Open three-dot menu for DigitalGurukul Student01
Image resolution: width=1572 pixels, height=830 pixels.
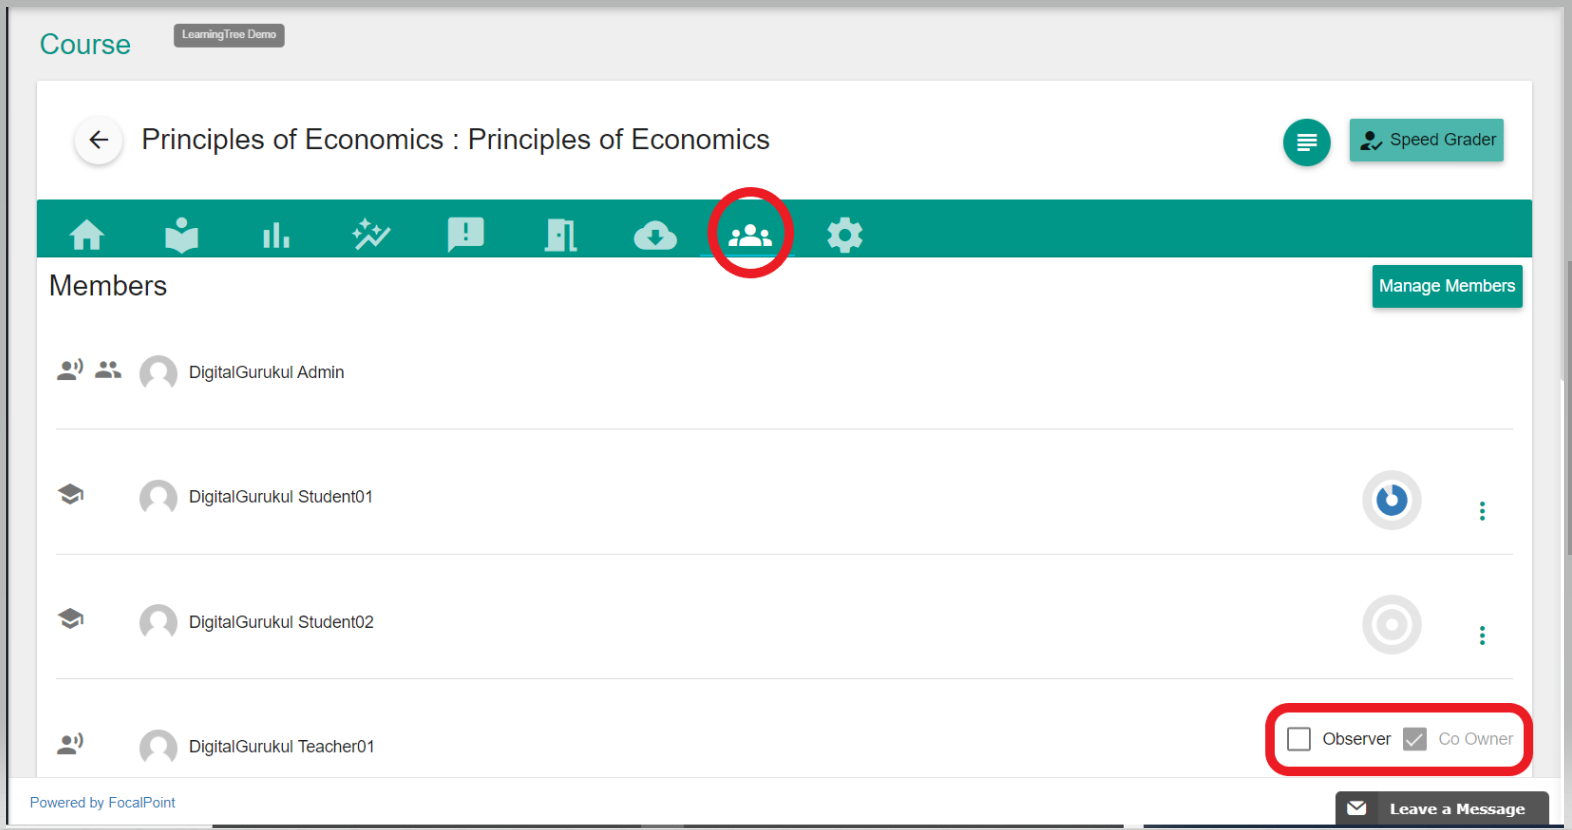[x=1482, y=511]
